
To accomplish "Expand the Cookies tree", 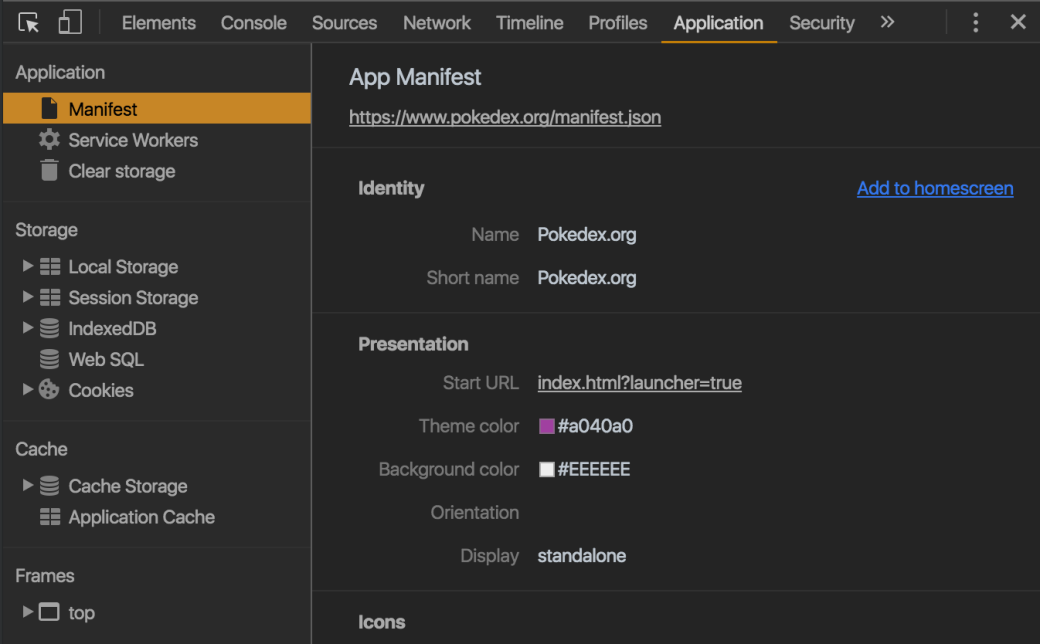I will (27, 389).
